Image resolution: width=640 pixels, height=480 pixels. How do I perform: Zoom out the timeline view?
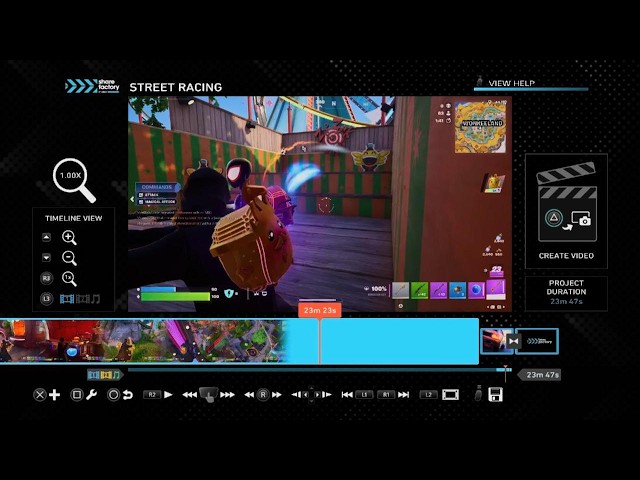pyautogui.click(x=69, y=258)
